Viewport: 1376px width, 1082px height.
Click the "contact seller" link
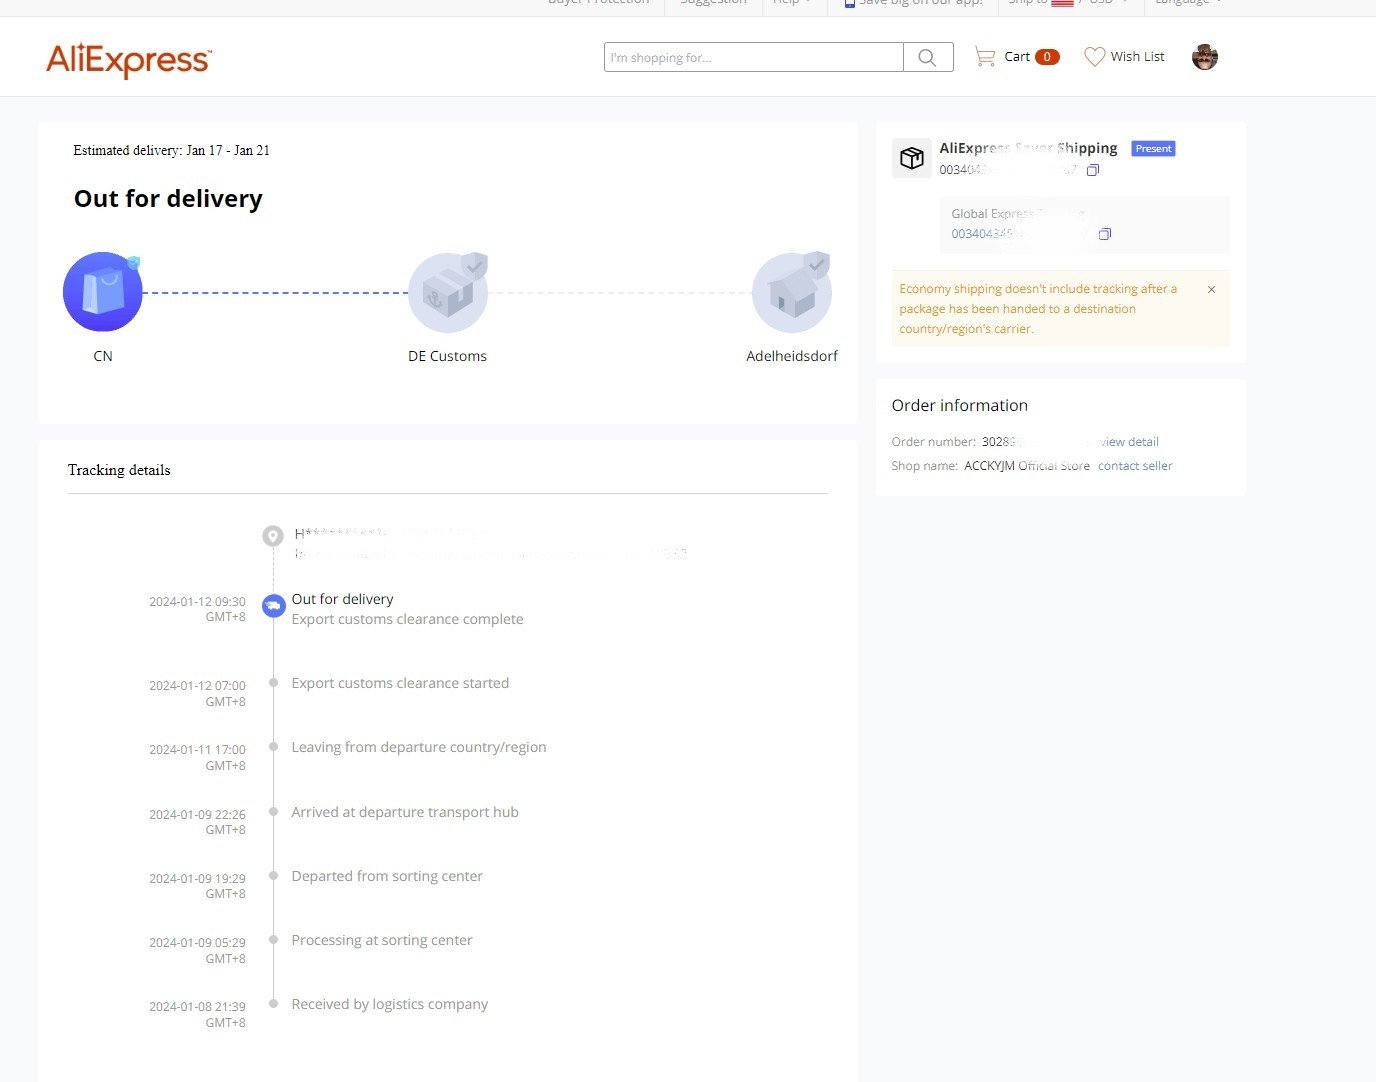point(1135,466)
